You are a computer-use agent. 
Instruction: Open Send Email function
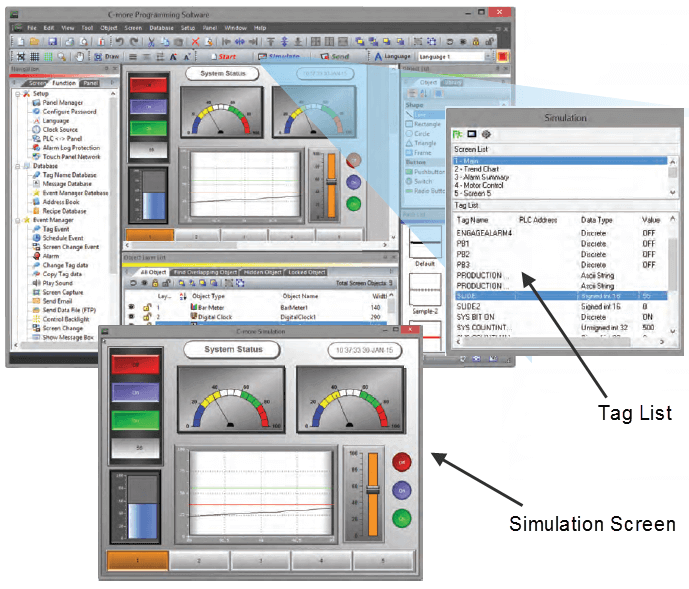pyautogui.click(x=58, y=300)
